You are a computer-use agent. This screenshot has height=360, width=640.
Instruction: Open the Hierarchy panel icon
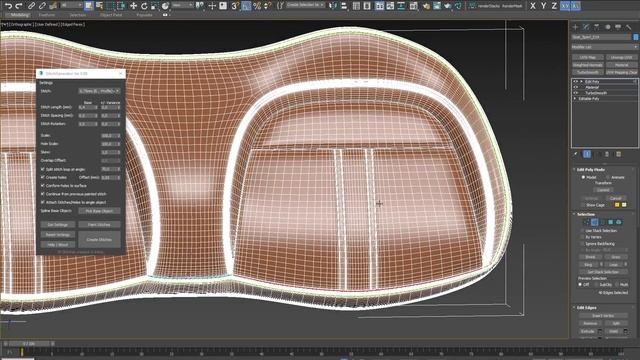pos(596,27)
